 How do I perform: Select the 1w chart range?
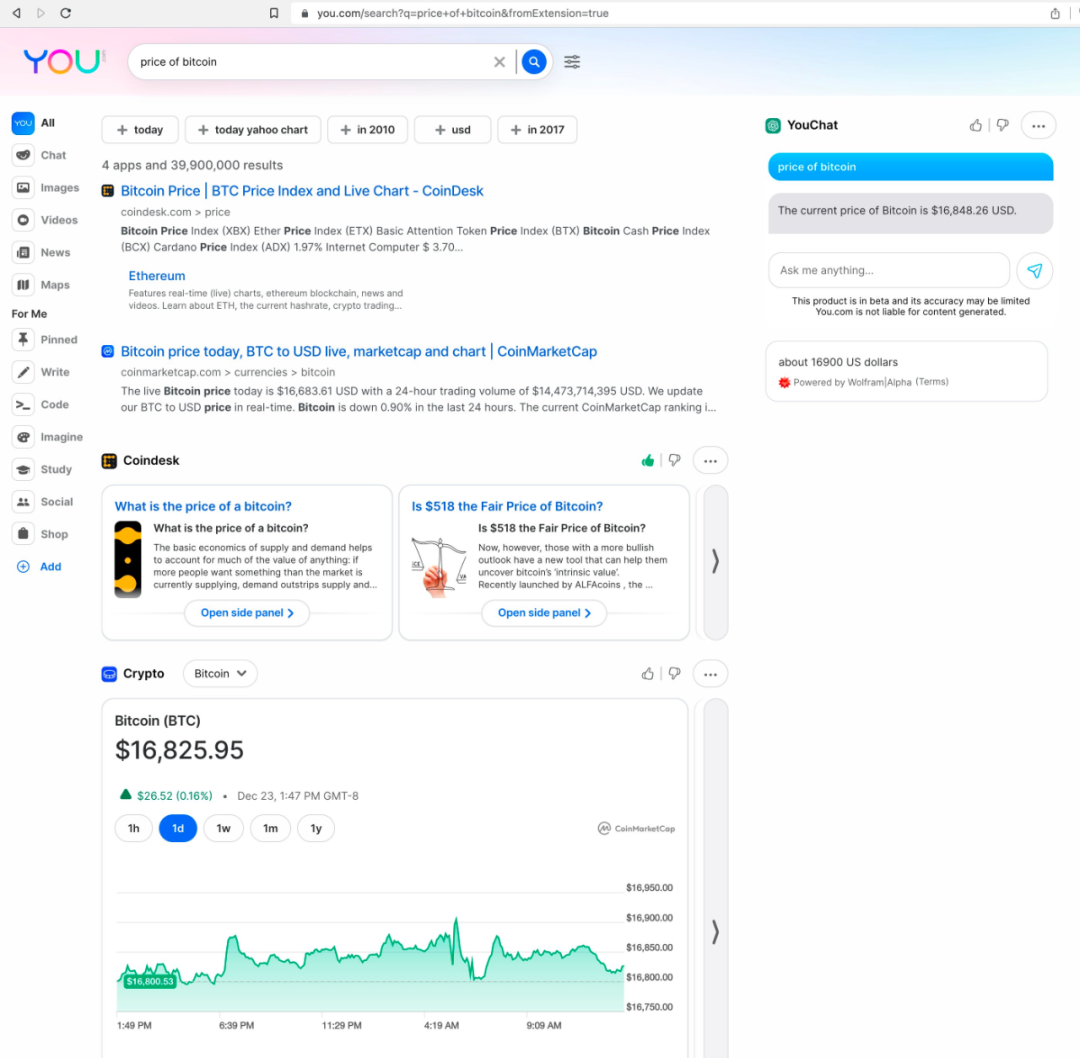(x=223, y=828)
